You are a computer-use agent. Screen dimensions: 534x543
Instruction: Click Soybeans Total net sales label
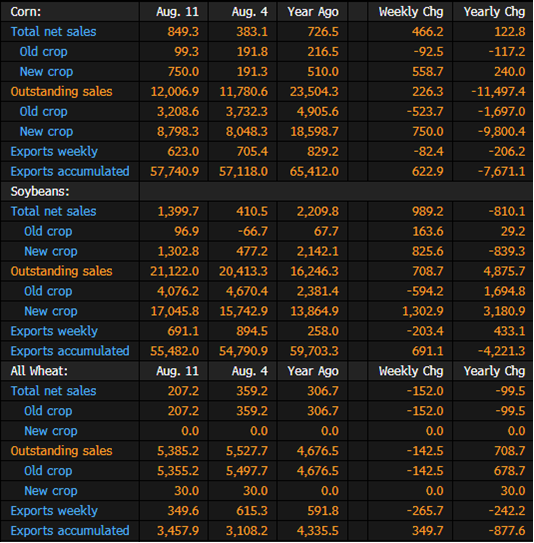pyautogui.click(x=53, y=212)
